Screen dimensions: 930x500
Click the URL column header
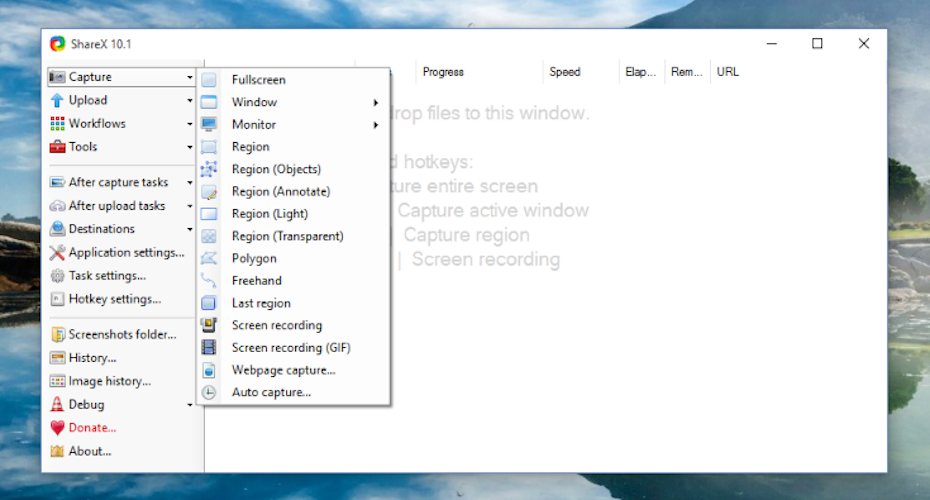point(728,72)
